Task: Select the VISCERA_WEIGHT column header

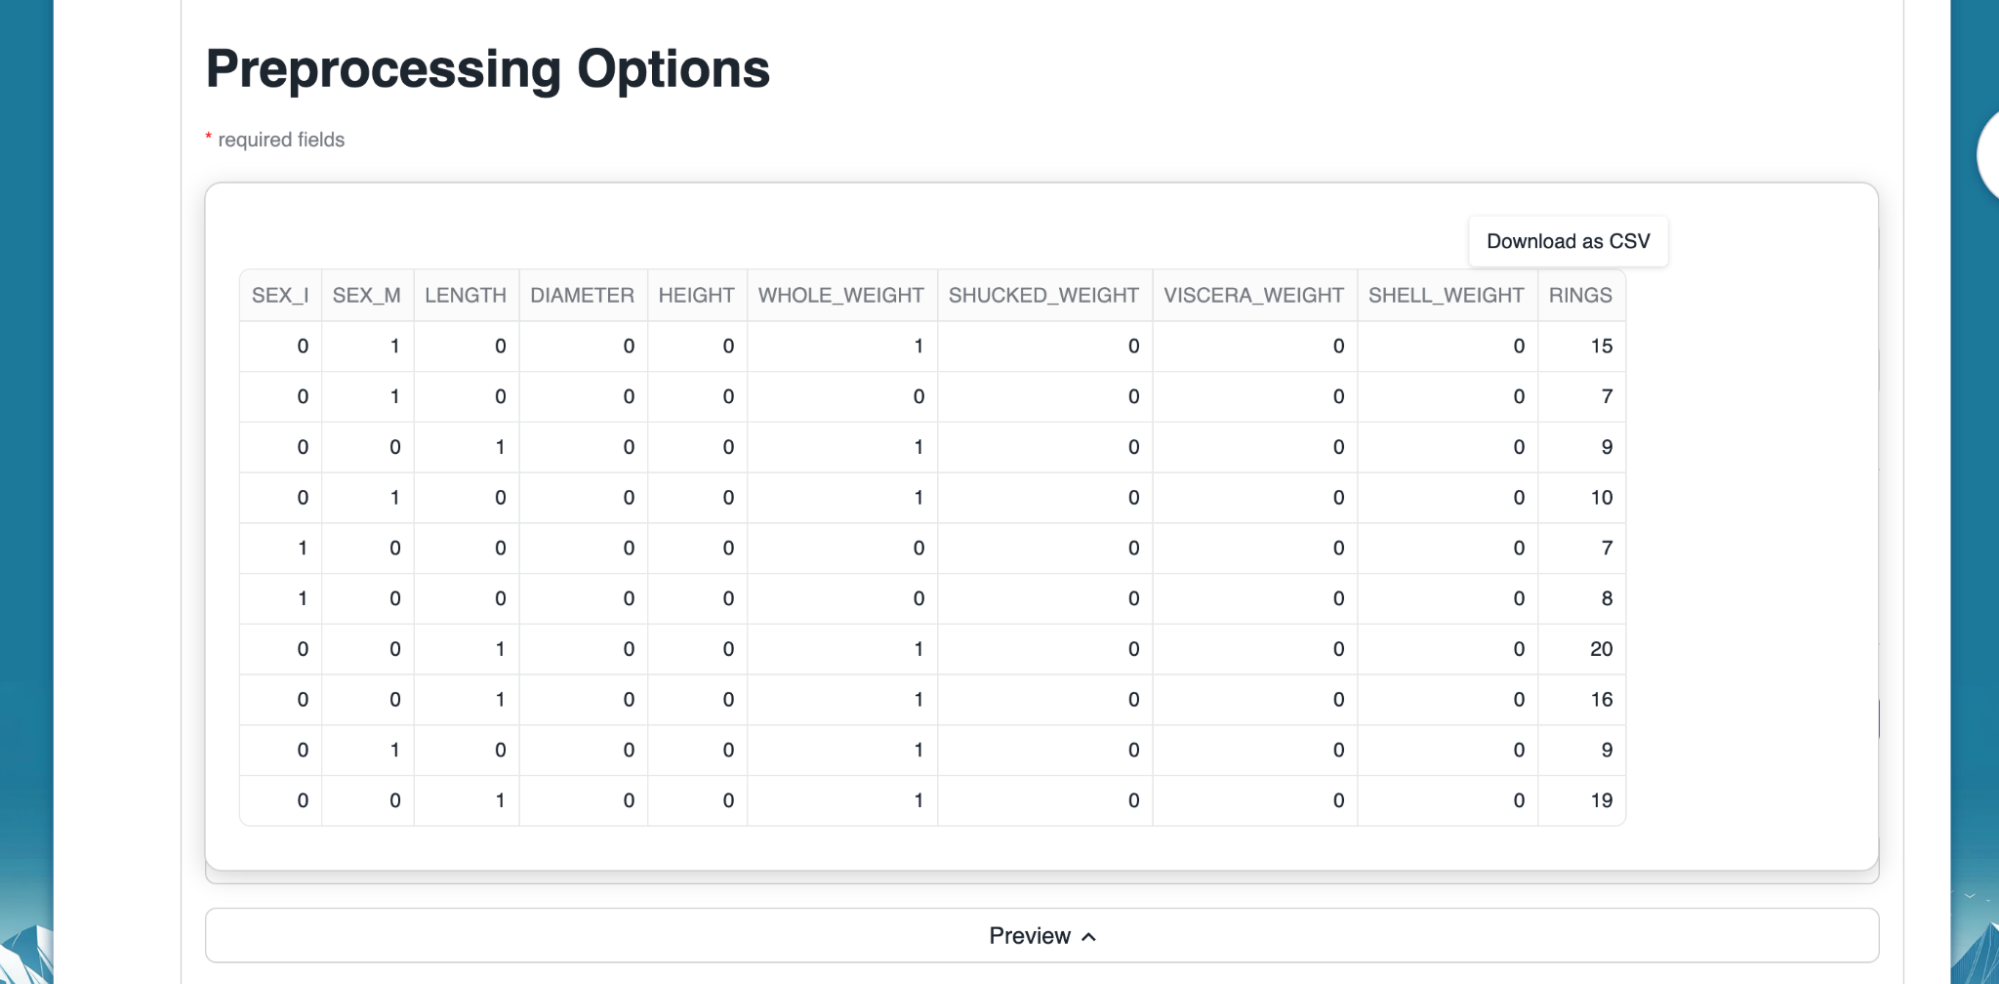Action: (1253, 295)
